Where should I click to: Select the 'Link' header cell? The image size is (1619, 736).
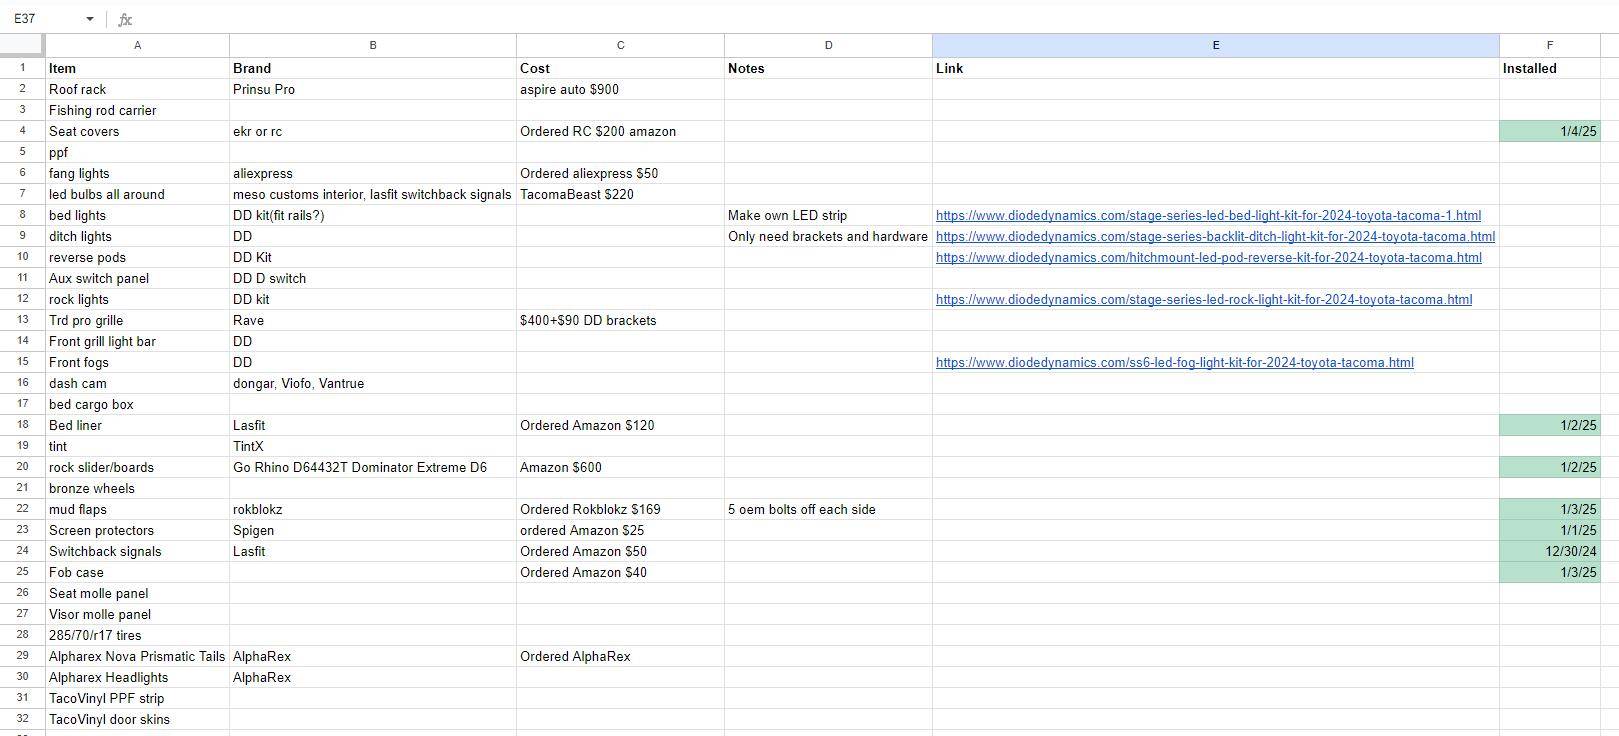point(1216,68)
